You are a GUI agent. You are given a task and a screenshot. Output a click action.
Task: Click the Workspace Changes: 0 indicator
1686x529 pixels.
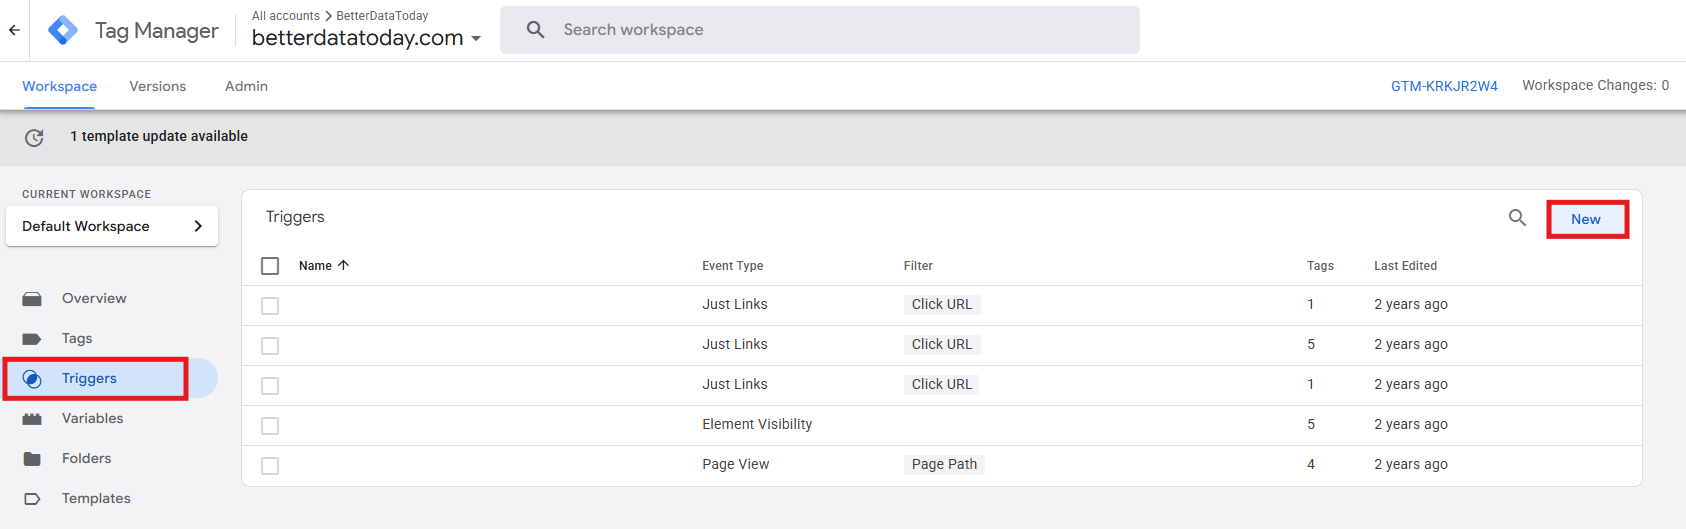[1596, 85]
